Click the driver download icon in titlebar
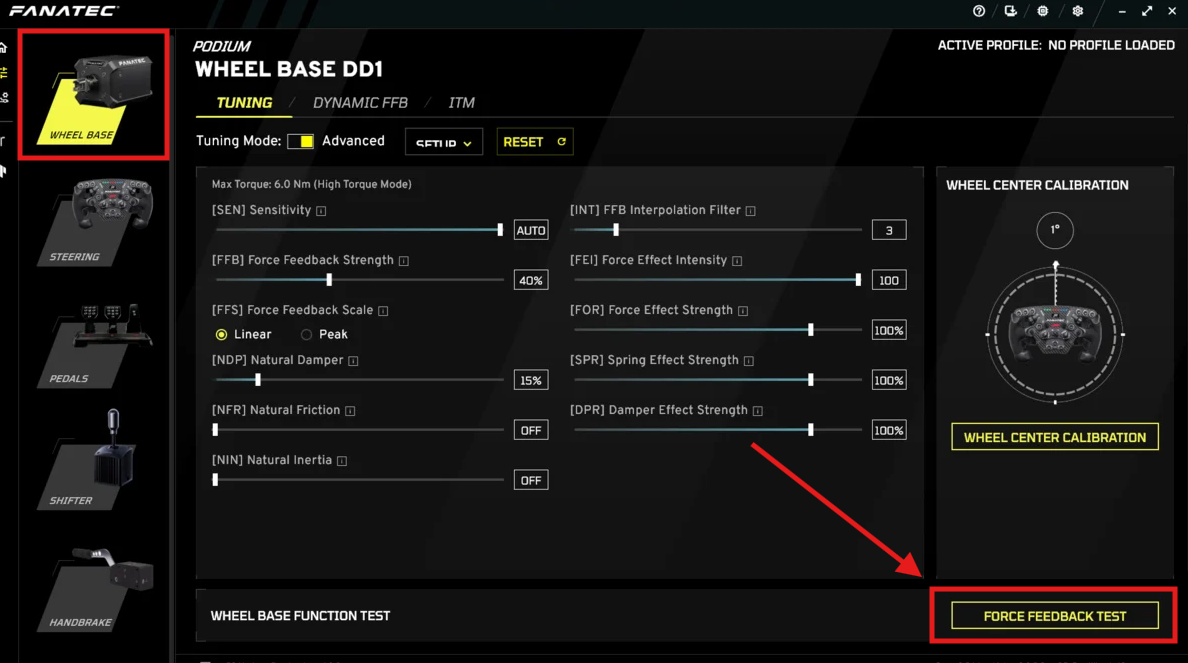This screenshot has width=1188, height=663. [x=1010, y=11]
